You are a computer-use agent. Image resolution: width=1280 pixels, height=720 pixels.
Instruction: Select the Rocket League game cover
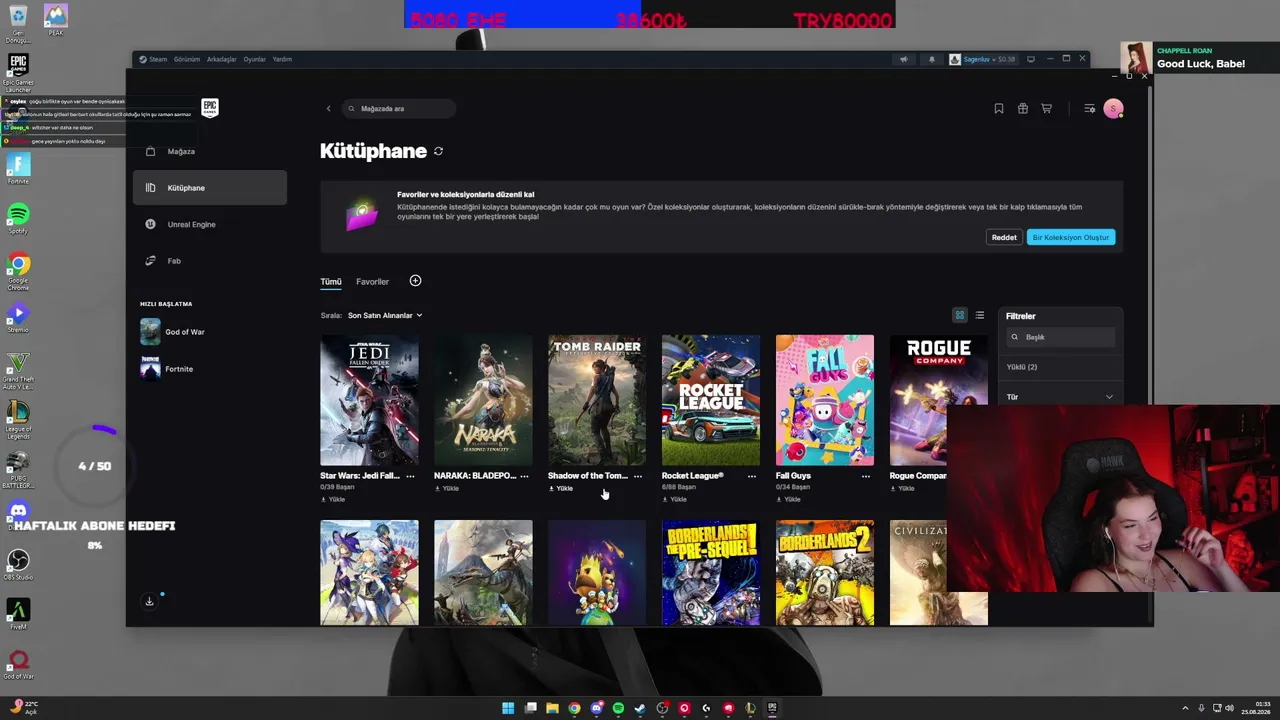click(711, 400)
